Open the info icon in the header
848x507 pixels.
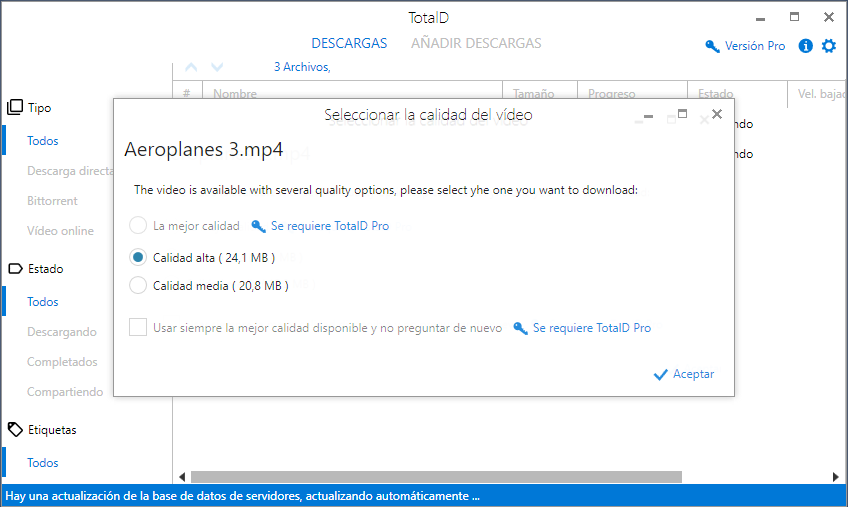coord(805,46)
